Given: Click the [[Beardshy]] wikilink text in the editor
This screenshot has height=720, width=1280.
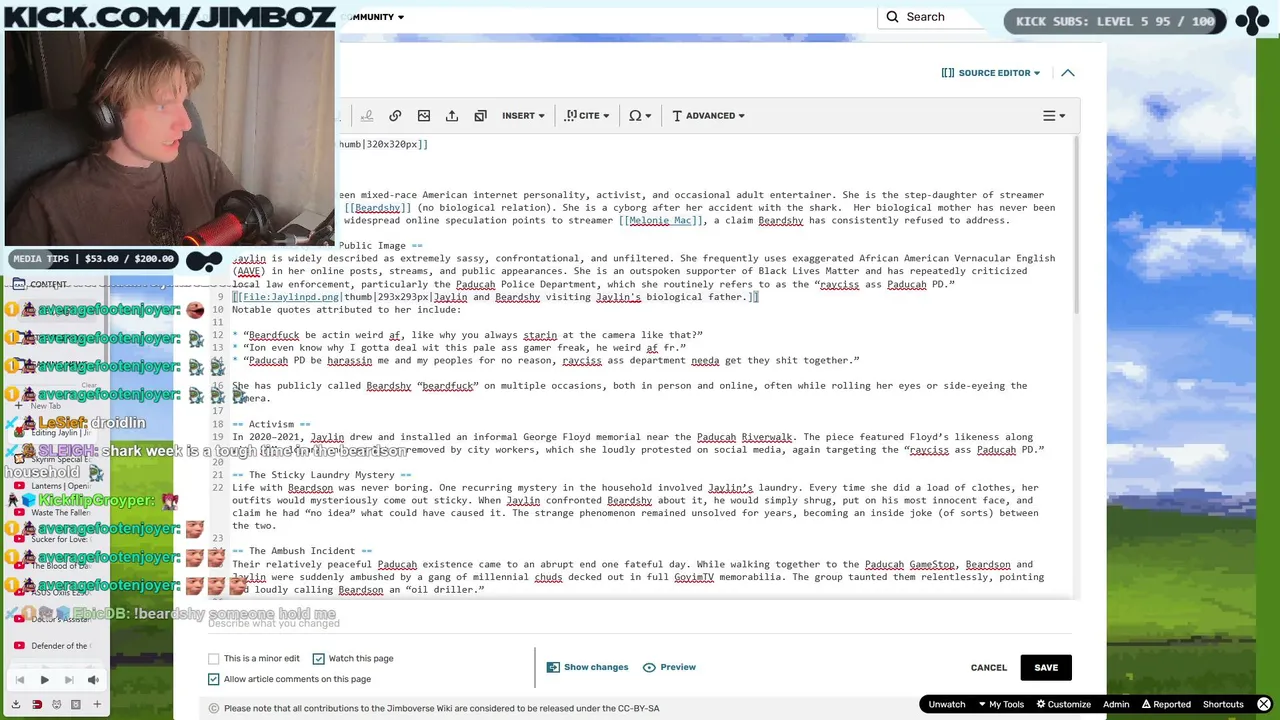Looking at the screenshot, I should click(377, 208).
